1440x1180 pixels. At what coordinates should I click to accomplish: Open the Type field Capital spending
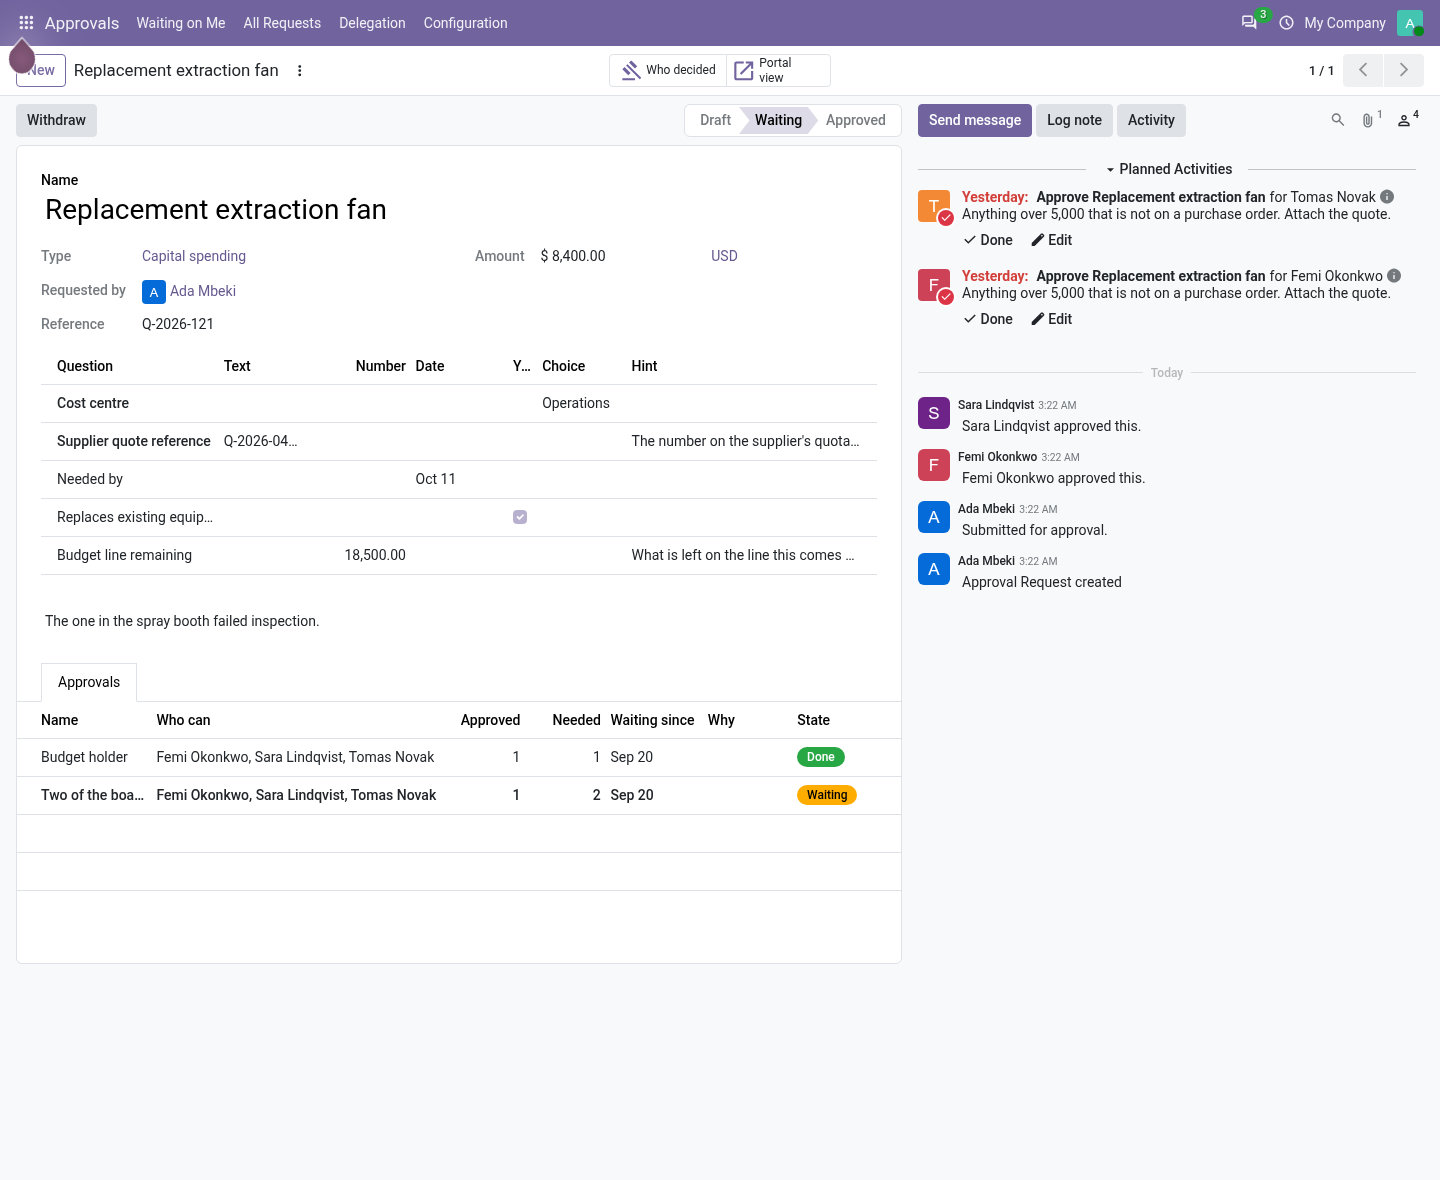[x=194, y=256]
